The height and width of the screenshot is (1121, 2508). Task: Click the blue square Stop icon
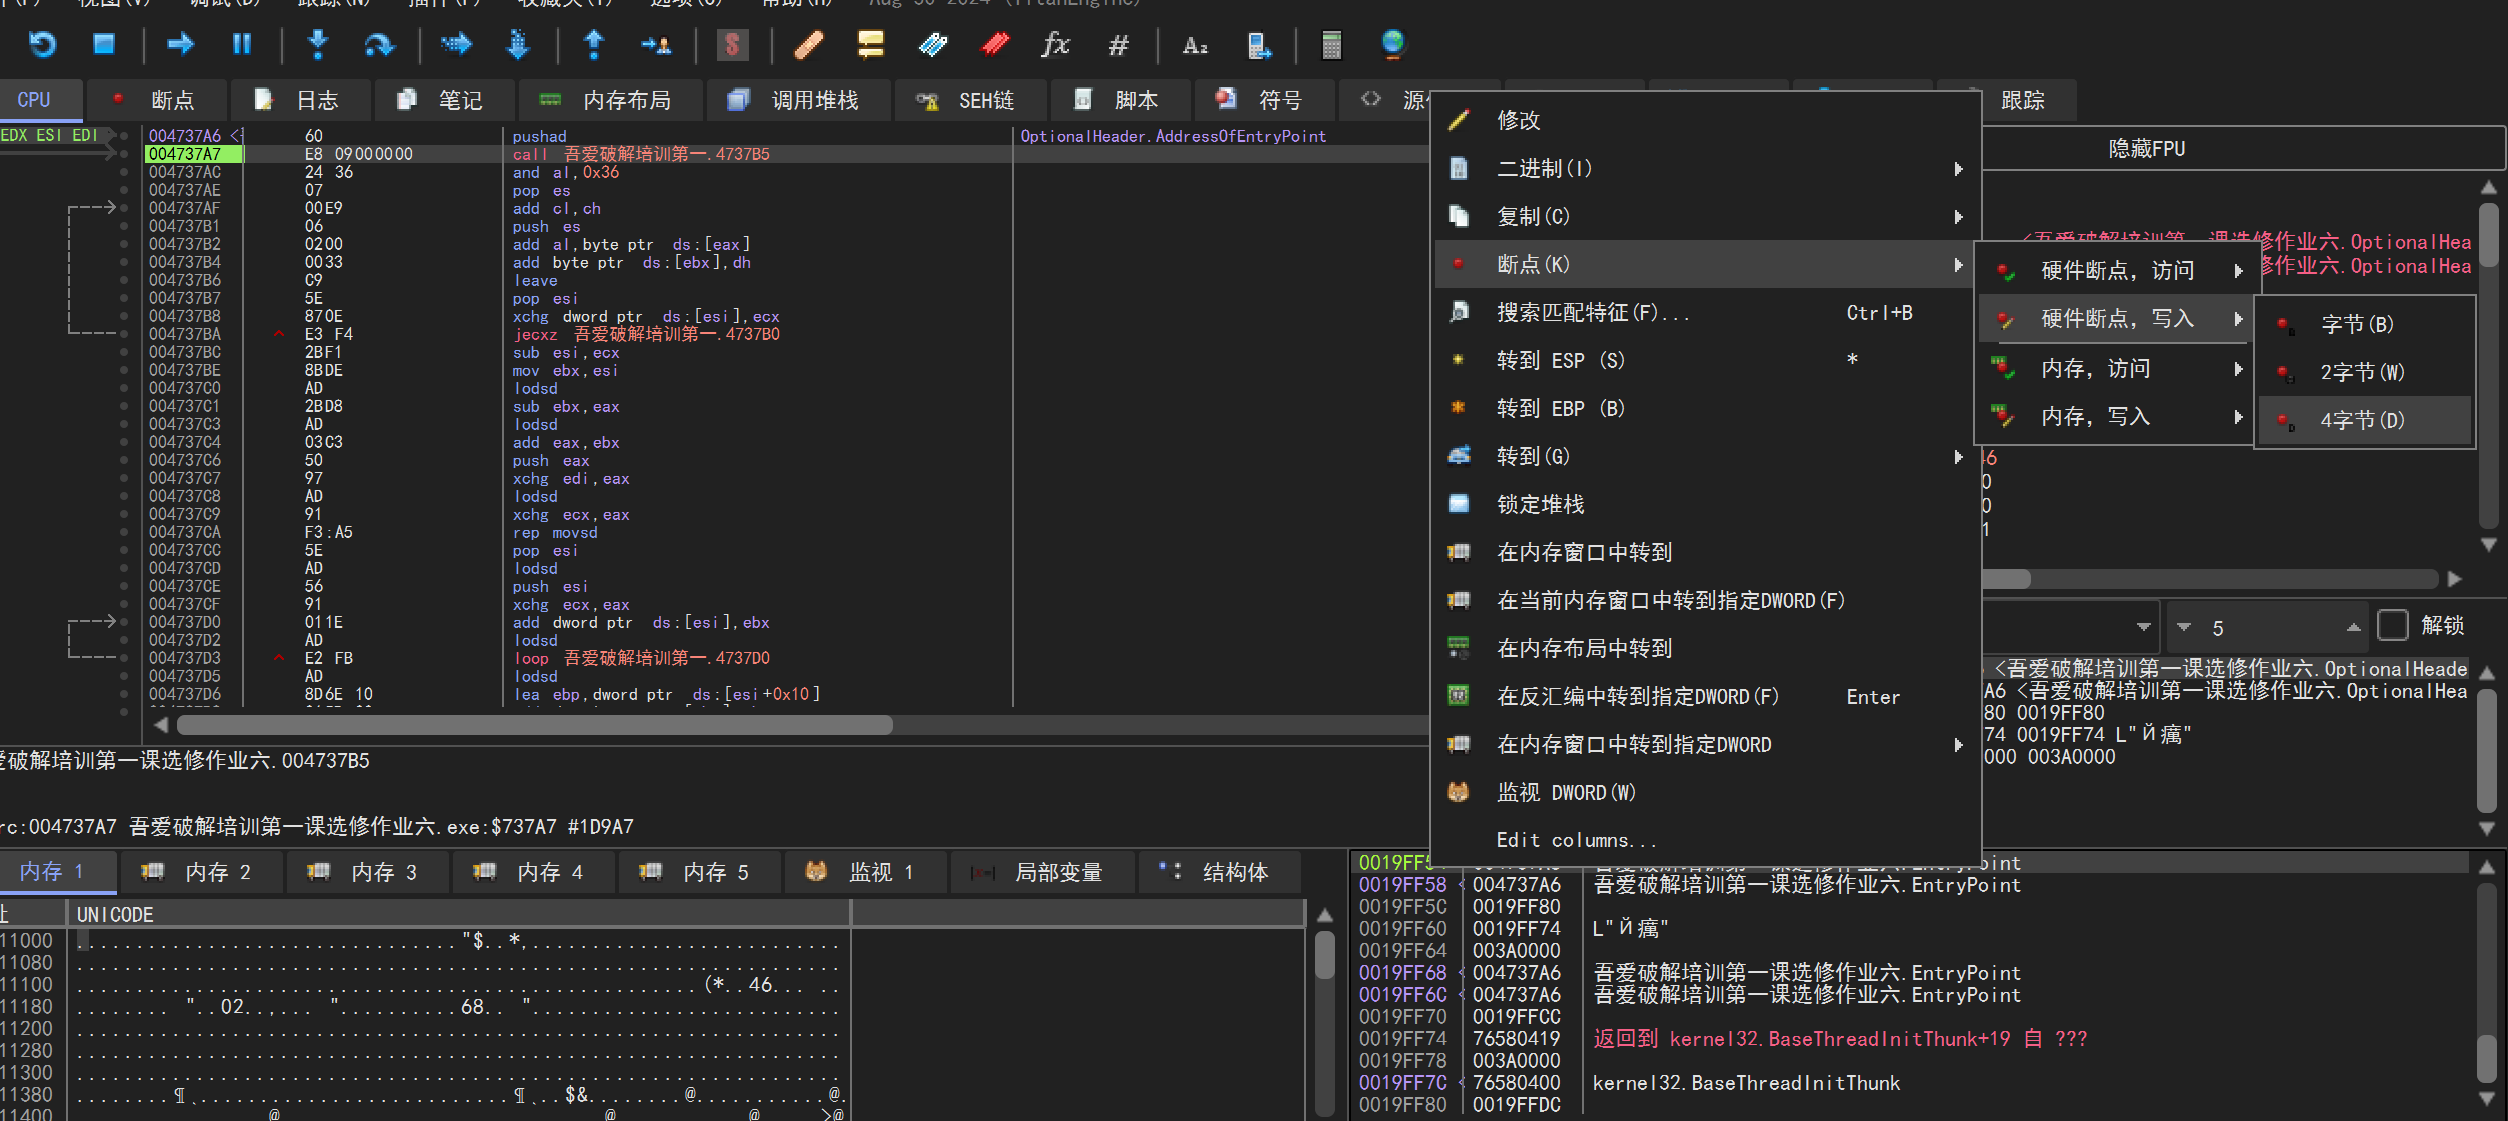click(x=104, y=44)
